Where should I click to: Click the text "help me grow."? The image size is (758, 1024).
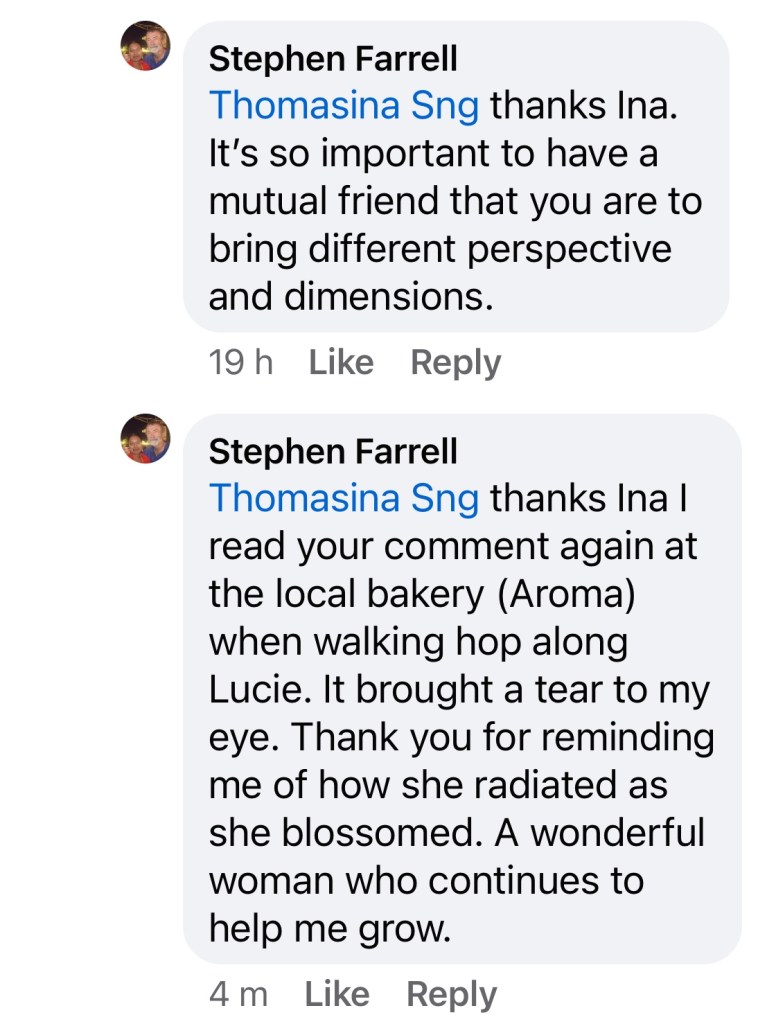[331, 929]
